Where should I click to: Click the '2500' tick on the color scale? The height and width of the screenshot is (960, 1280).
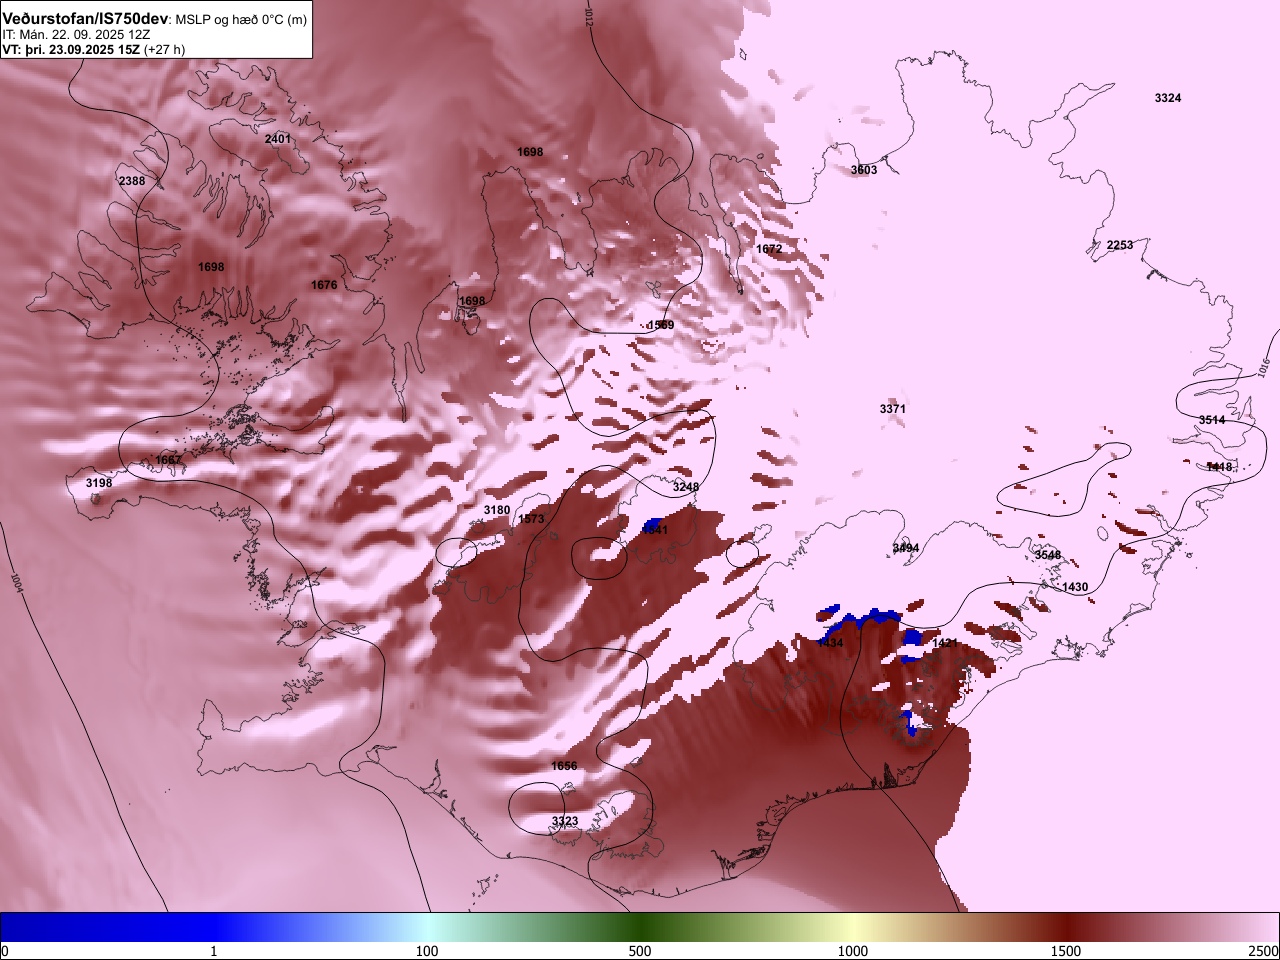pyautogui.click(x=1265, y=950)
